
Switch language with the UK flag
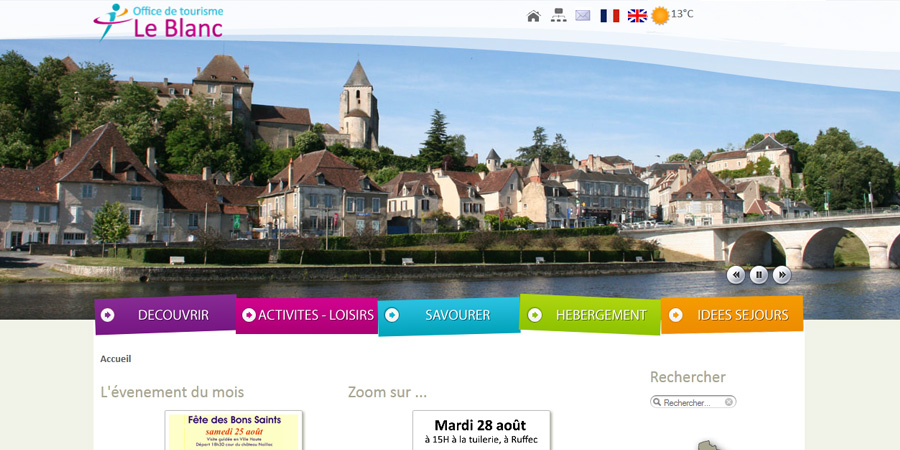click(637, 16)
